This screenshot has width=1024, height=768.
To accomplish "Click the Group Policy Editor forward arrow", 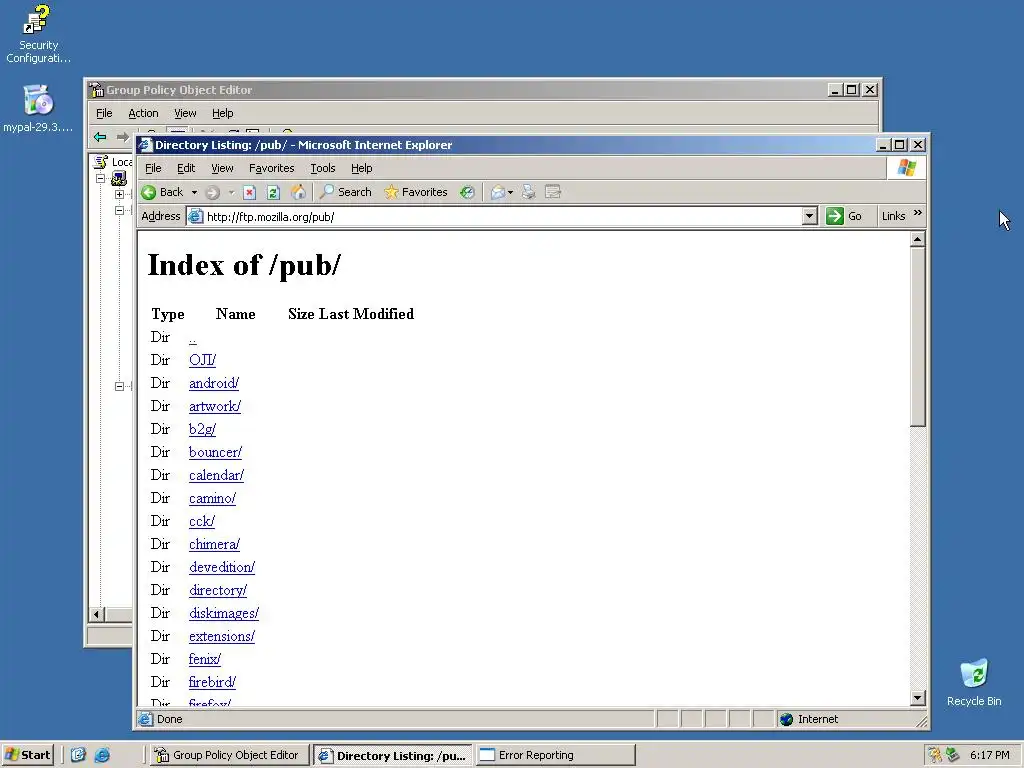I will pyautogui.click(x=122, y=136).
